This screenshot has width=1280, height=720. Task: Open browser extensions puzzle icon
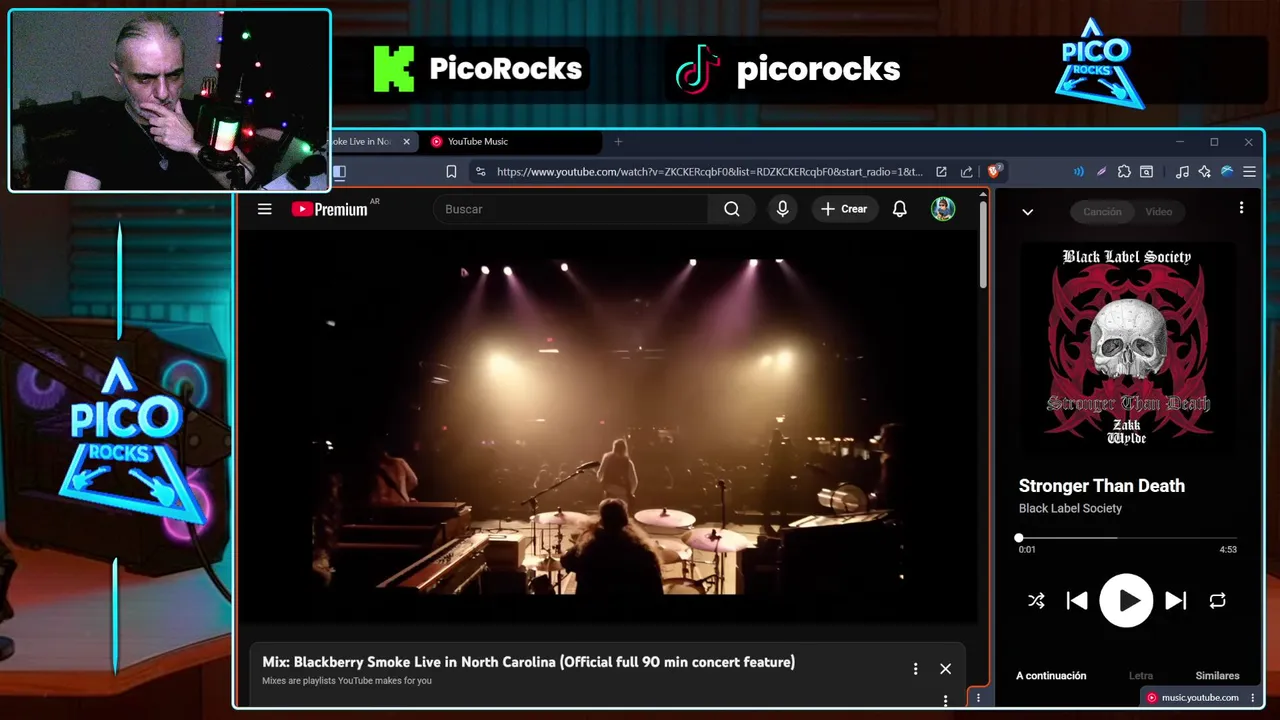pyautogui.click(x=1124, y=172)
